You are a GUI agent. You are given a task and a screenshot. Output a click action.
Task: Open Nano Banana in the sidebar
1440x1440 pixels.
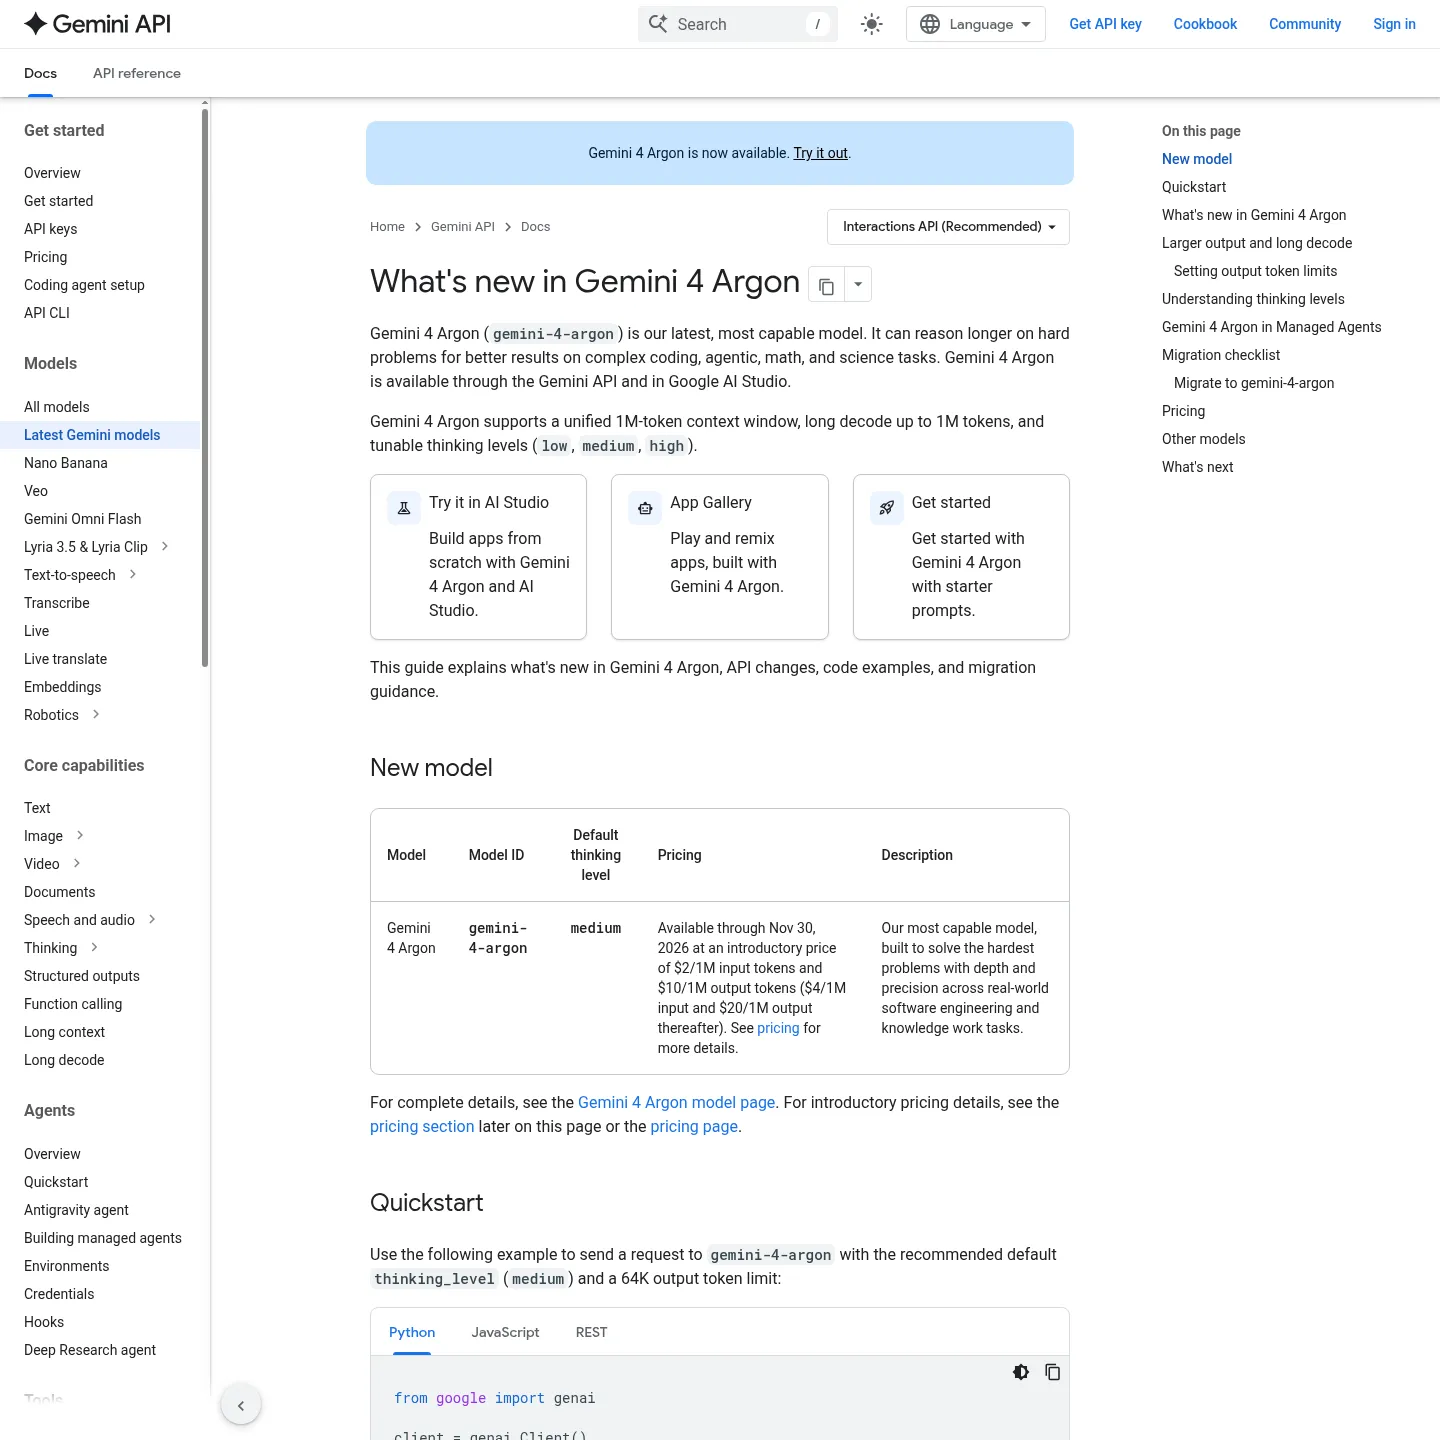click(66, 463)
